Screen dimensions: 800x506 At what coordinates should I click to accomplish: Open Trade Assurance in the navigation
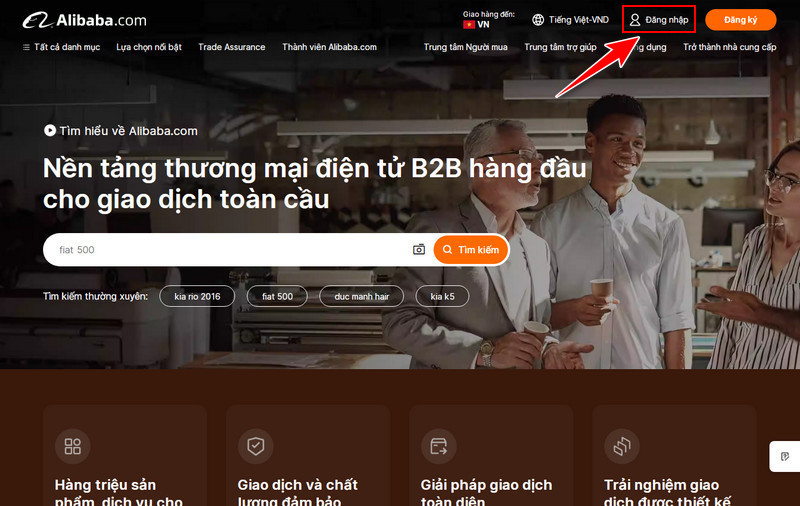click(231, 47)
